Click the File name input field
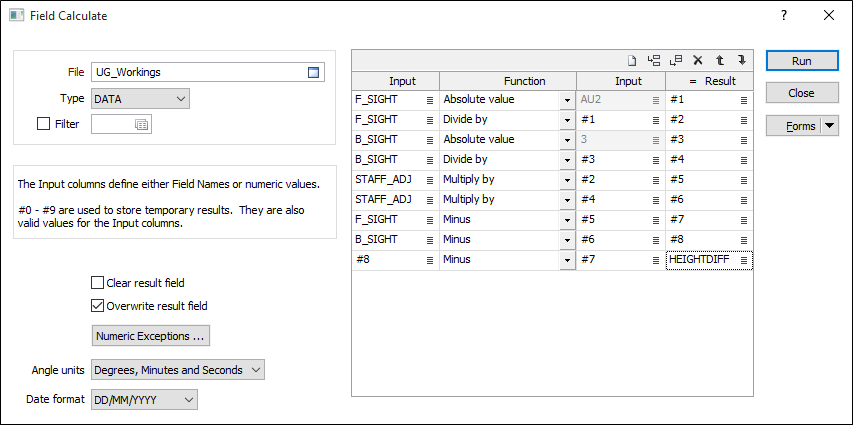The height and width of the screenshot is (425, 853). point(196,72)
